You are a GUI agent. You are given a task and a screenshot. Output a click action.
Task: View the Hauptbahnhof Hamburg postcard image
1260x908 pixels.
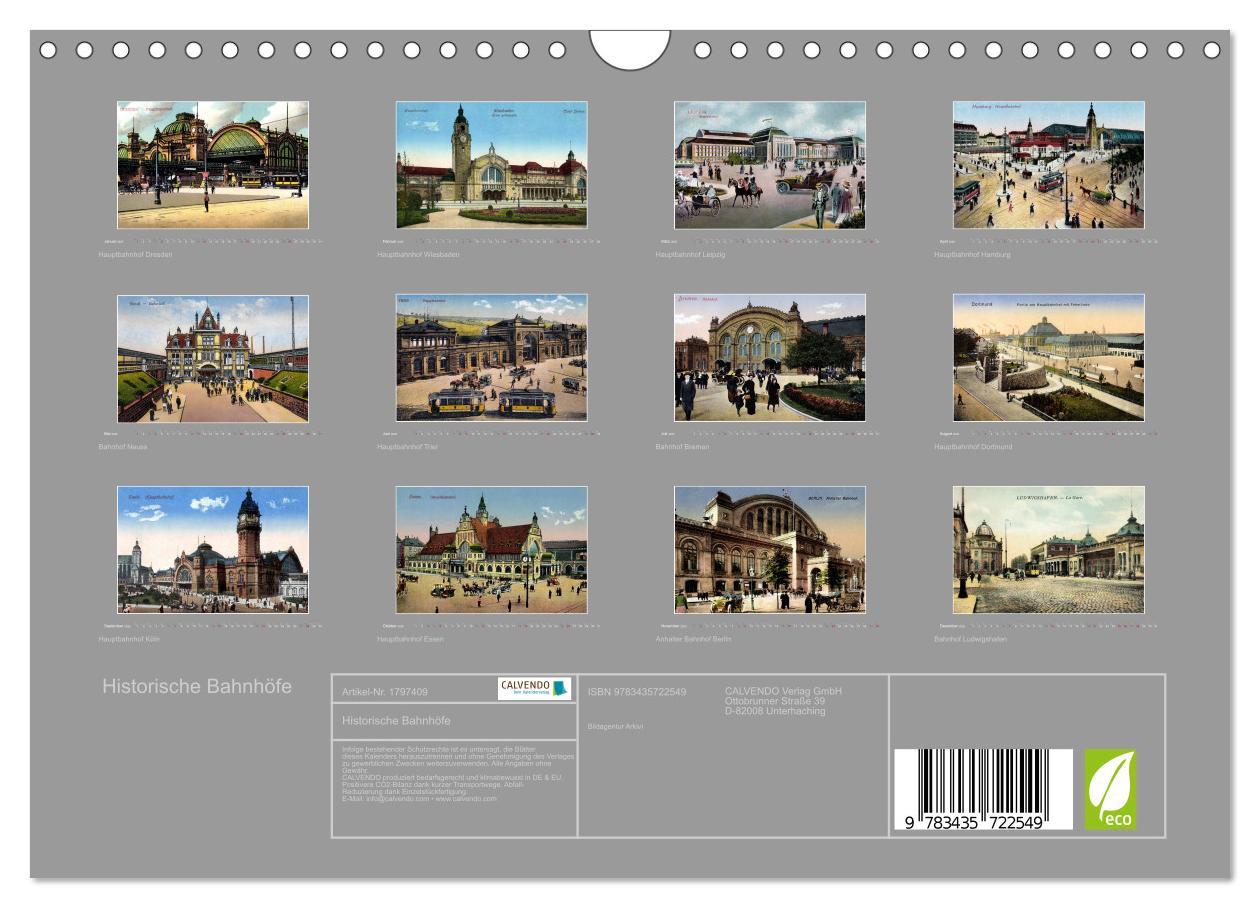tap(1049, 165)
